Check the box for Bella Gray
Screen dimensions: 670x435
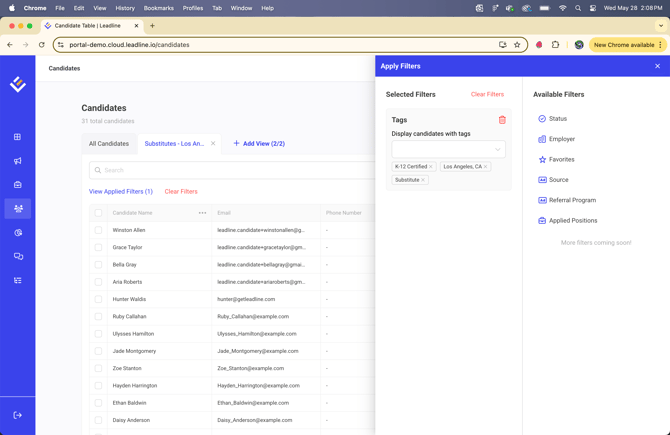(x=98, y=265)
